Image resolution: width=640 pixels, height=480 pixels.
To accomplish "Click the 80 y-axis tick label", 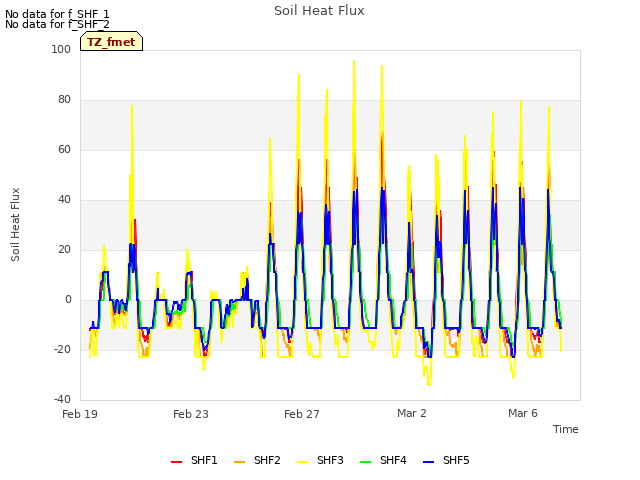I will 64,100.
